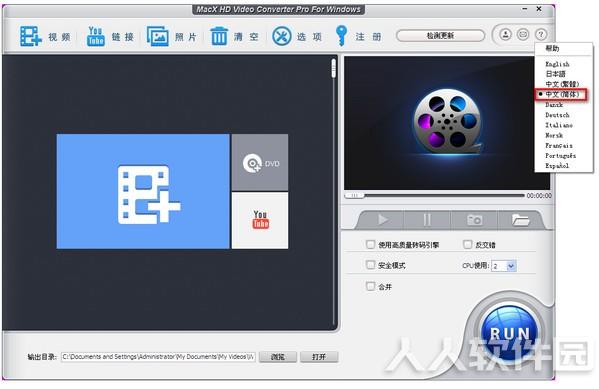The image size is (599, 389).
Task: Click the 打开 open folder button
Action: tap(319, 357)
